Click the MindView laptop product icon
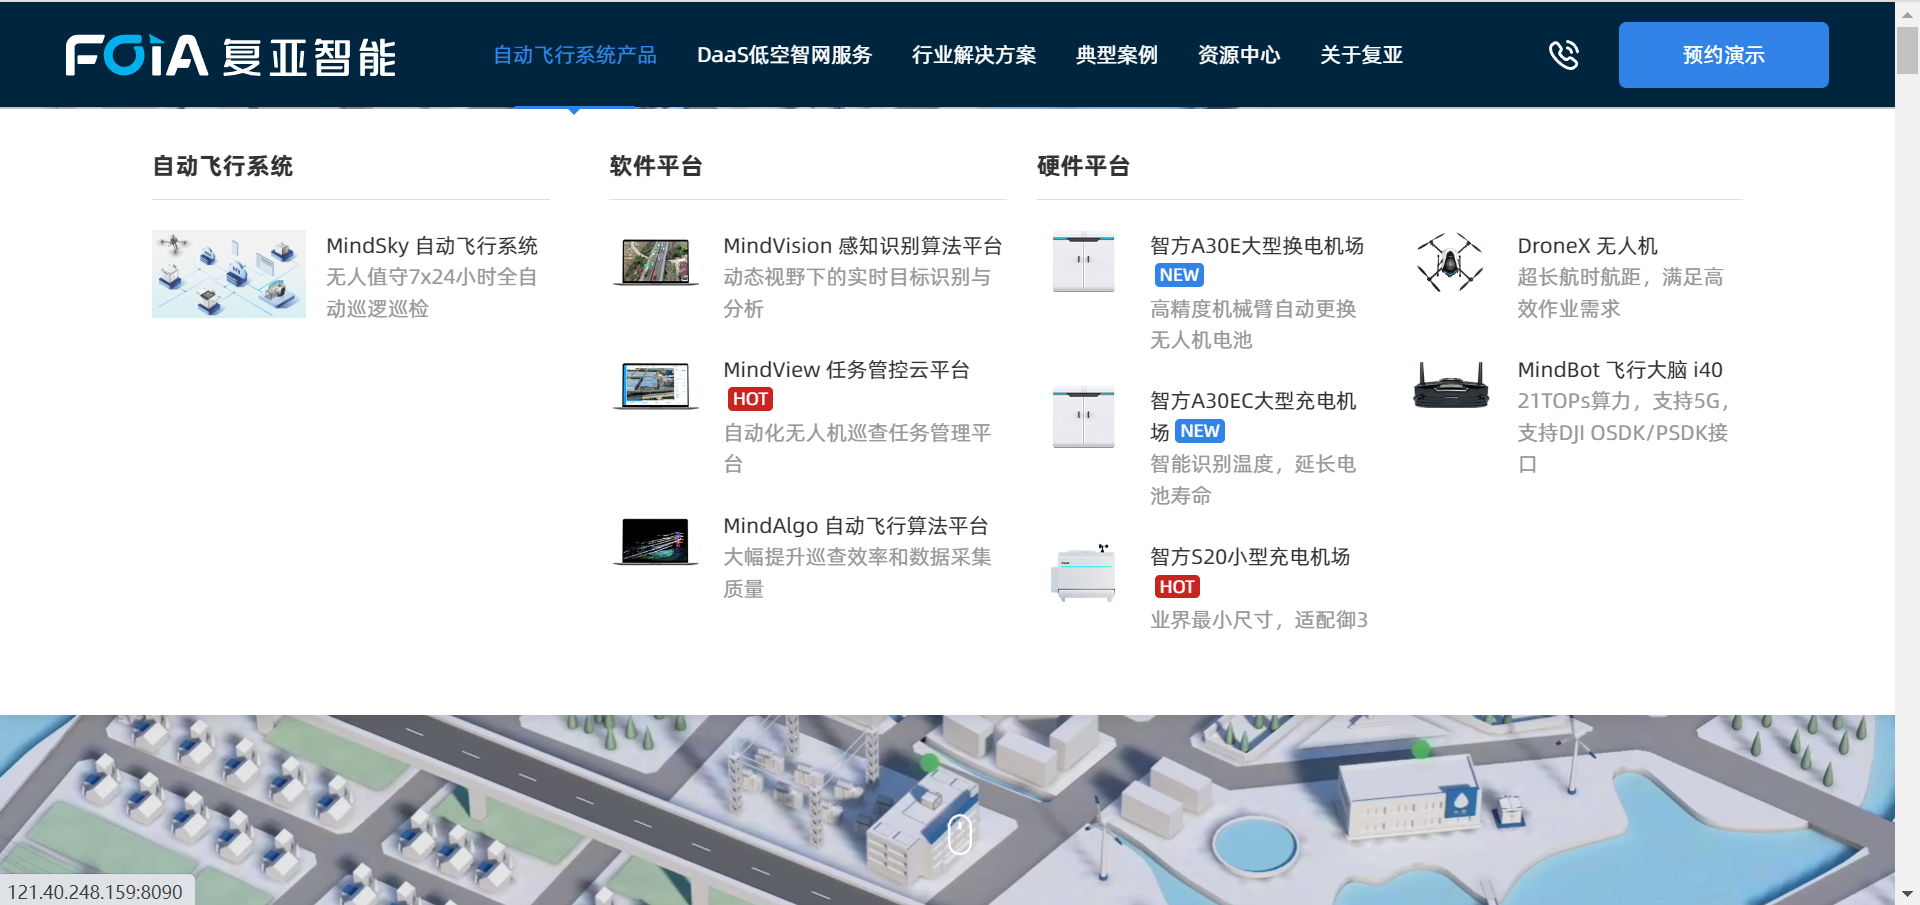The image size is (1920, 905). (x=656, y=386)
